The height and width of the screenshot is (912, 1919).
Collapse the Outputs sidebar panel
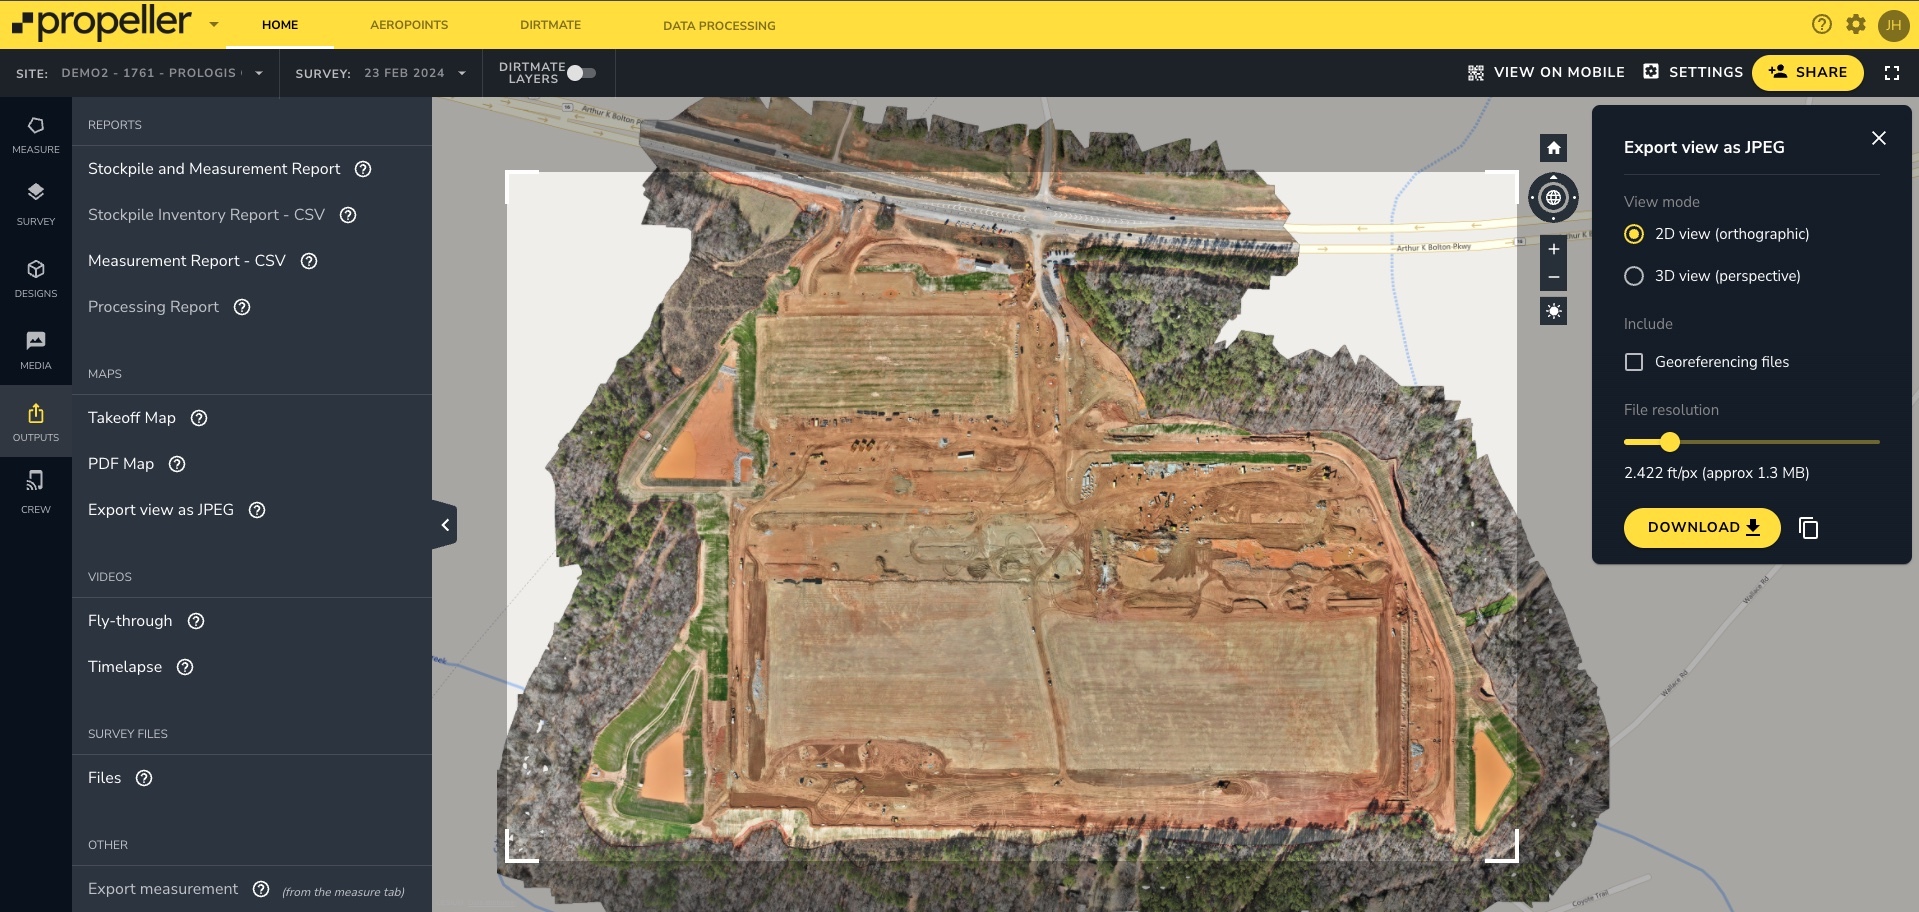[444, 523]
